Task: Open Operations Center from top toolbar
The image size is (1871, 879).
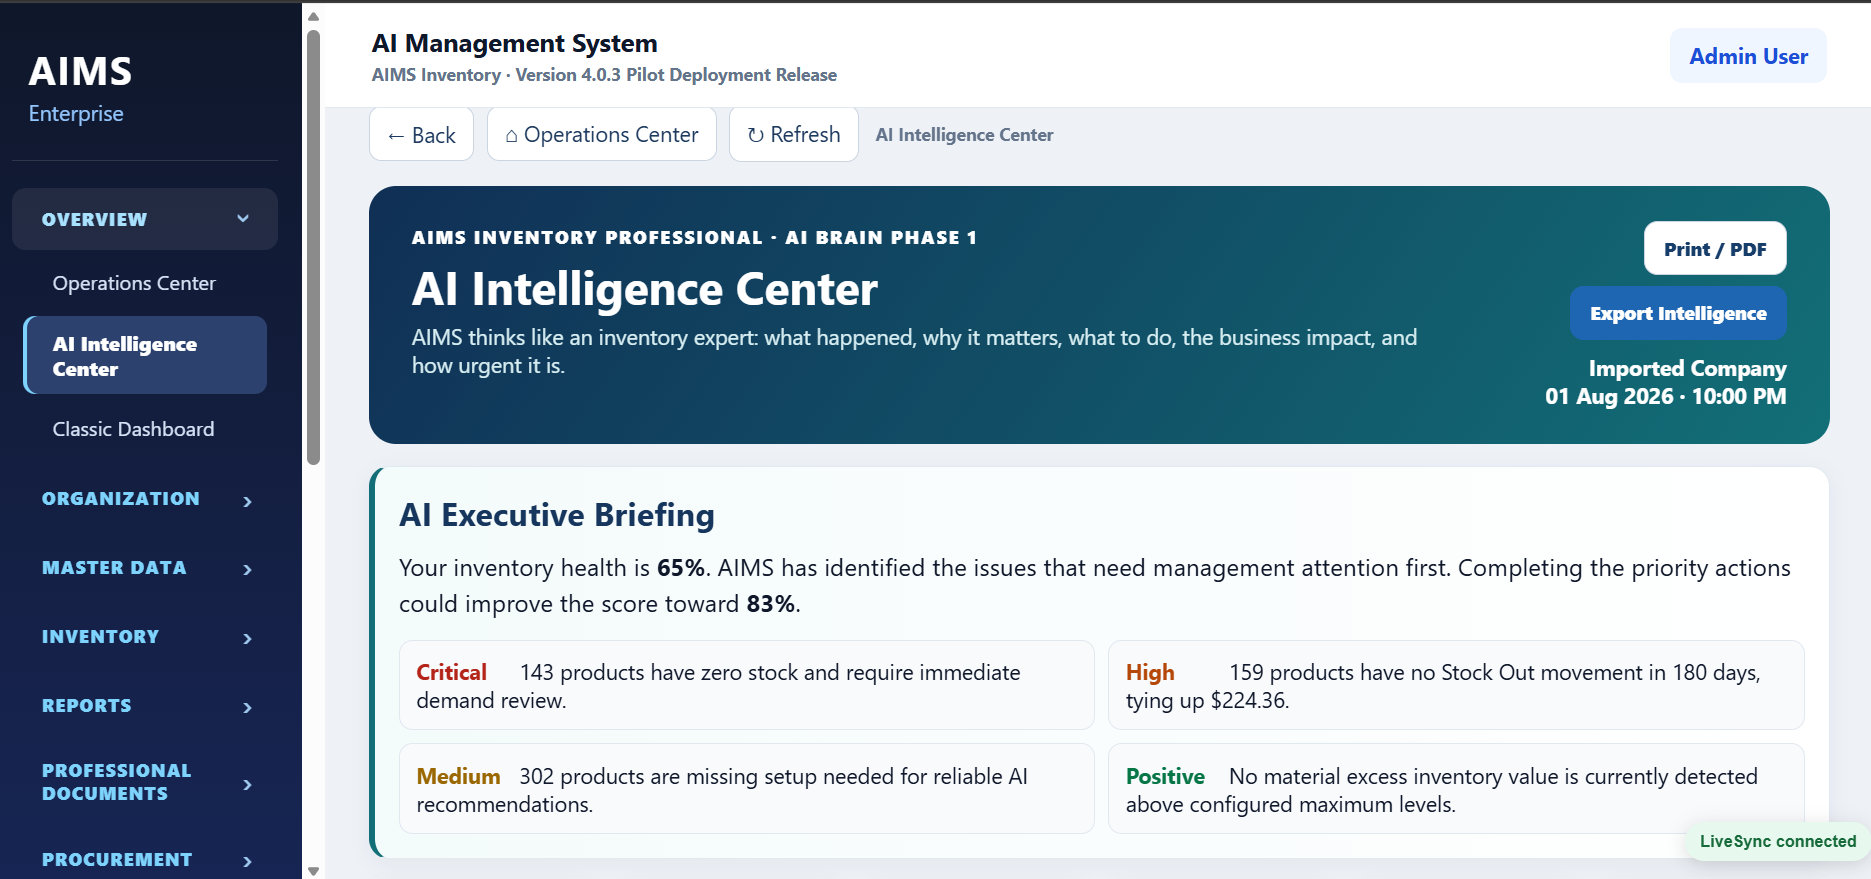Action: point(602,134)
